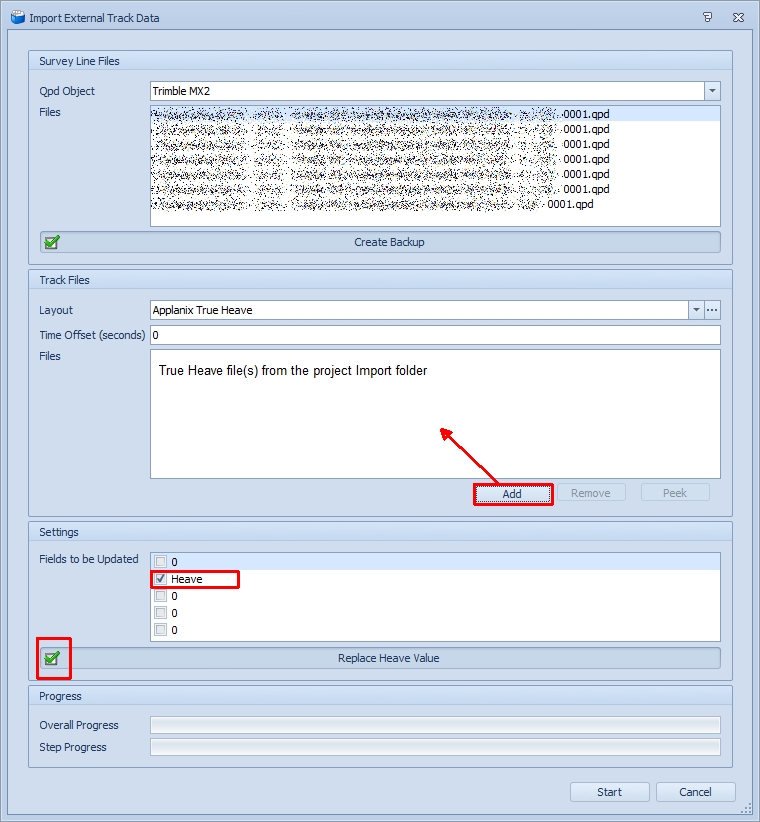Toggle the Create Backup green checkmark

click(52, 242)
